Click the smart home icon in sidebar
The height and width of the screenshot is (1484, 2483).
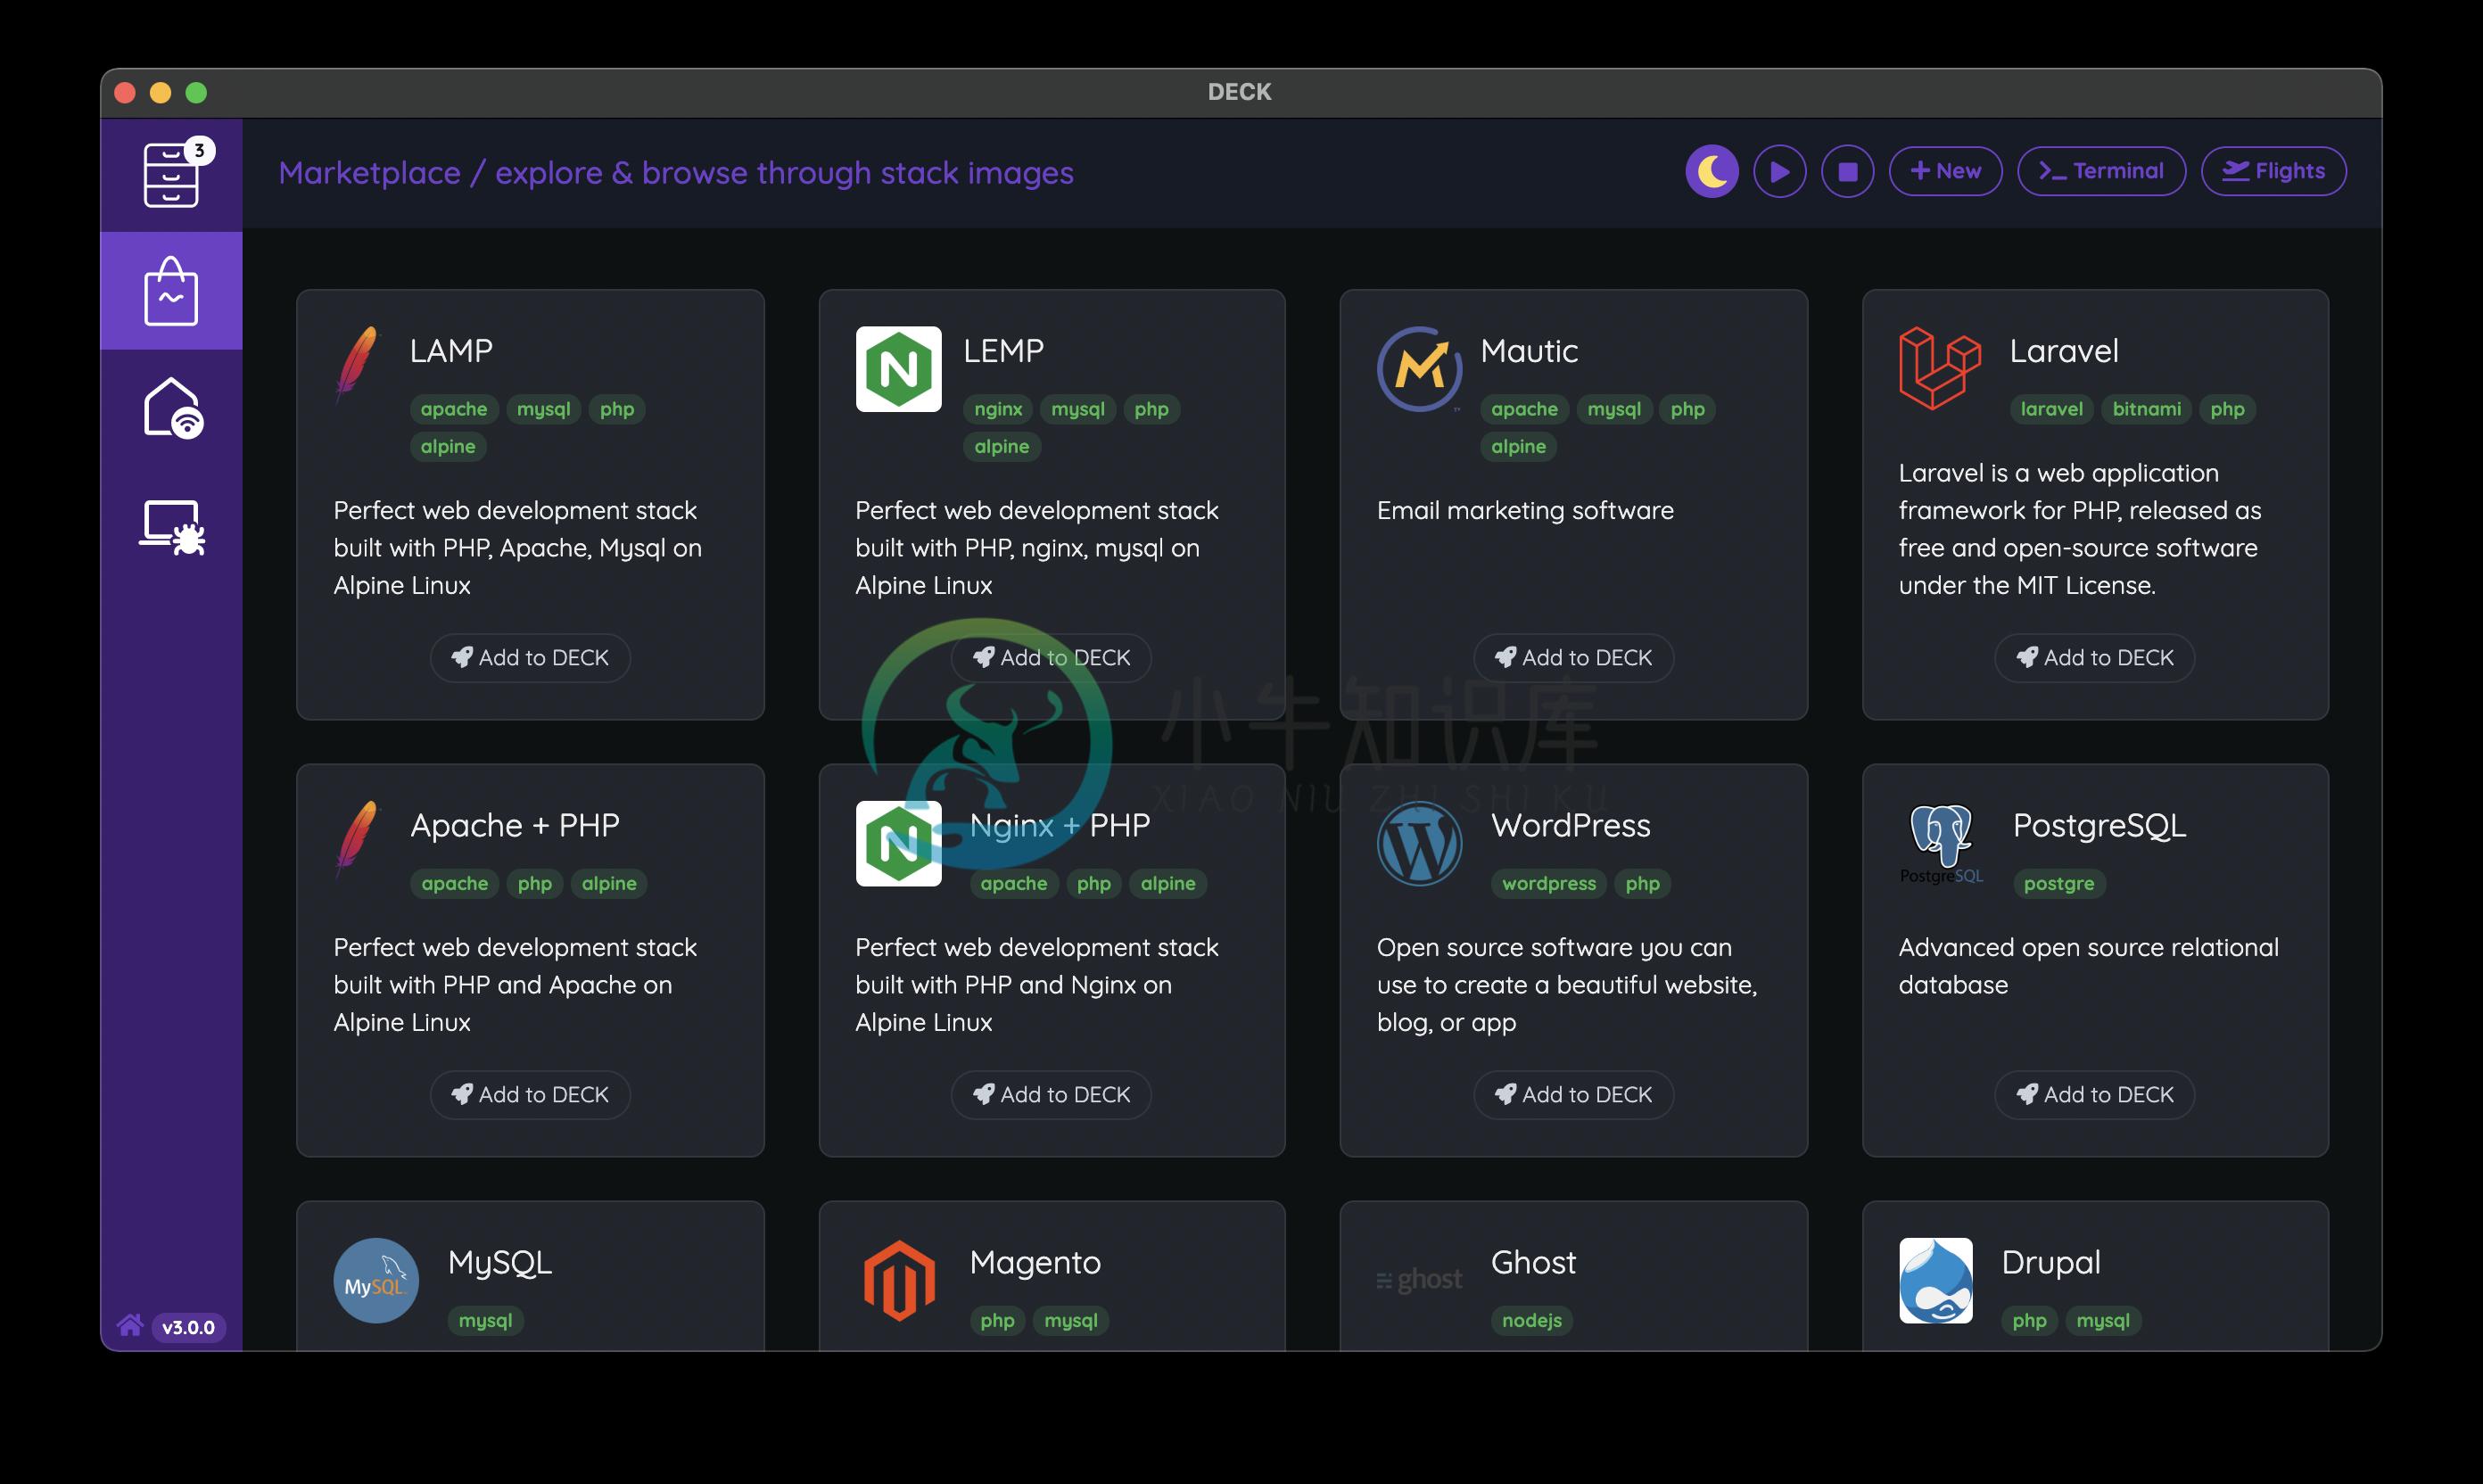(173, 408)
